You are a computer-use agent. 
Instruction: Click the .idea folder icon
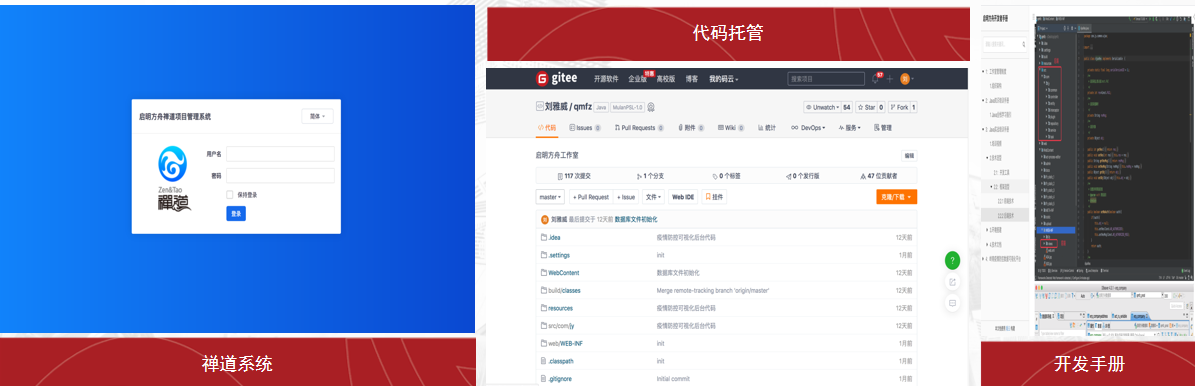point(544,237)
